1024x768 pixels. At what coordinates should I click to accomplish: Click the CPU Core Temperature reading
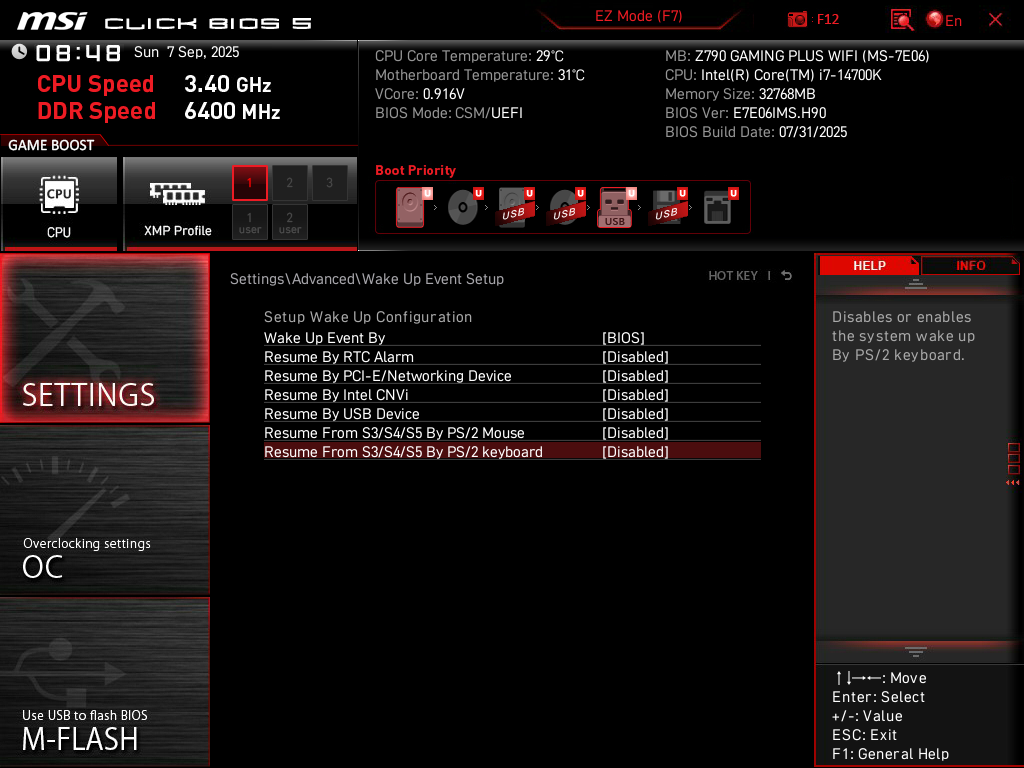tap(469, 56)
